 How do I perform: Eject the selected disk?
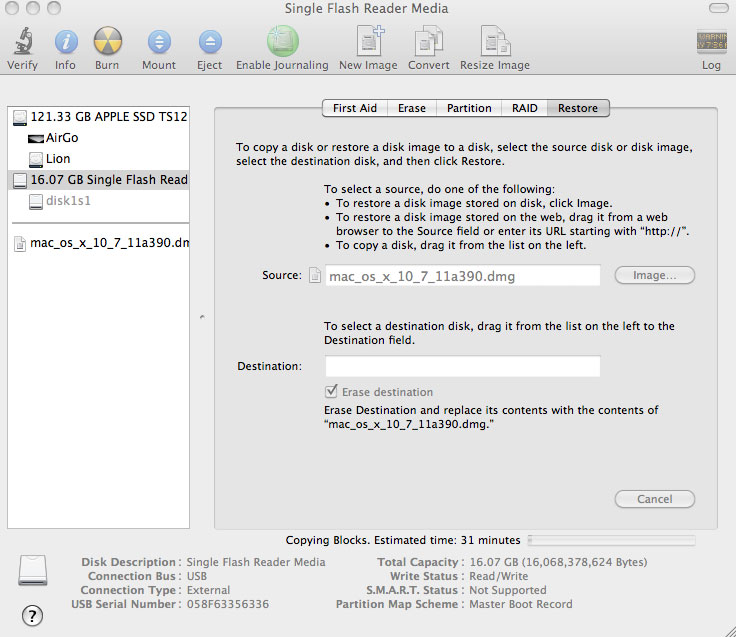(x=209, y=42)
